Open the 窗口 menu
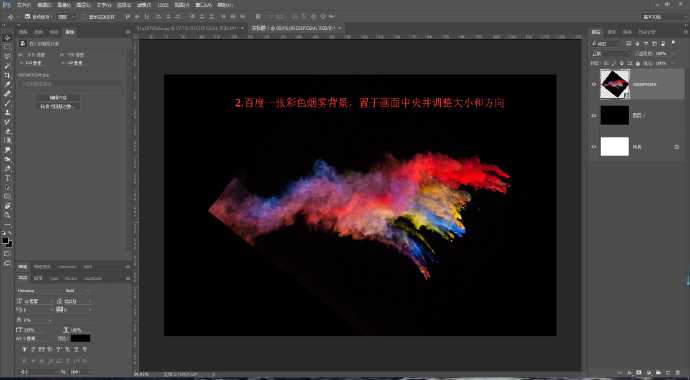This screenshot has height=380, width=690. coord(205,5)
